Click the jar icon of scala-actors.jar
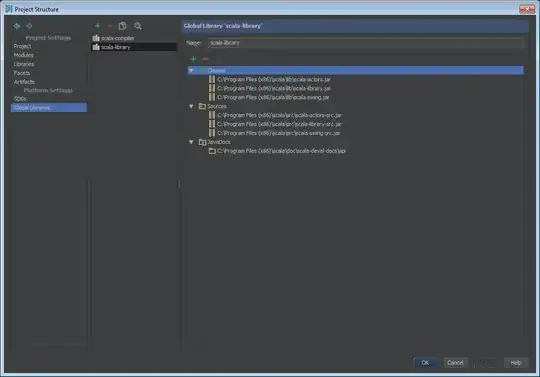 pos(212,79)
